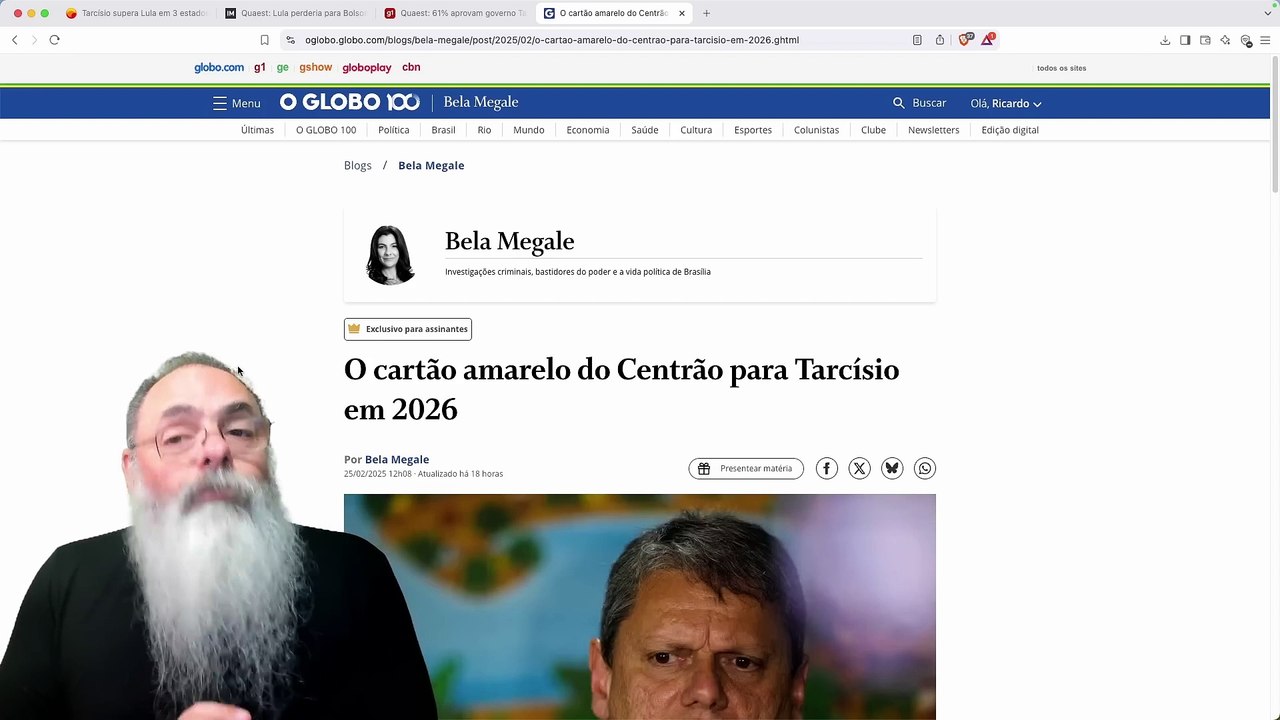The height and width of the screenshot is (720, 1280).
Task: Click the Buscar search icon
Action: pos(898,103)
